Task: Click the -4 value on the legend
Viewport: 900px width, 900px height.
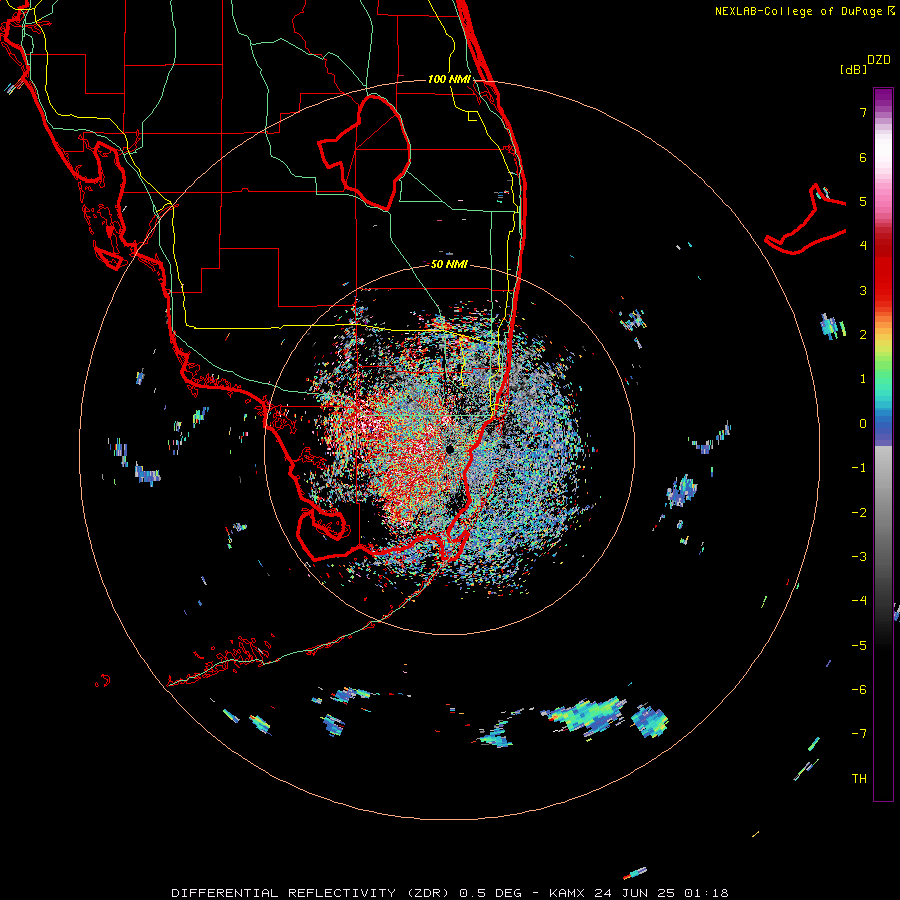Action: click(x=859, y=600)
